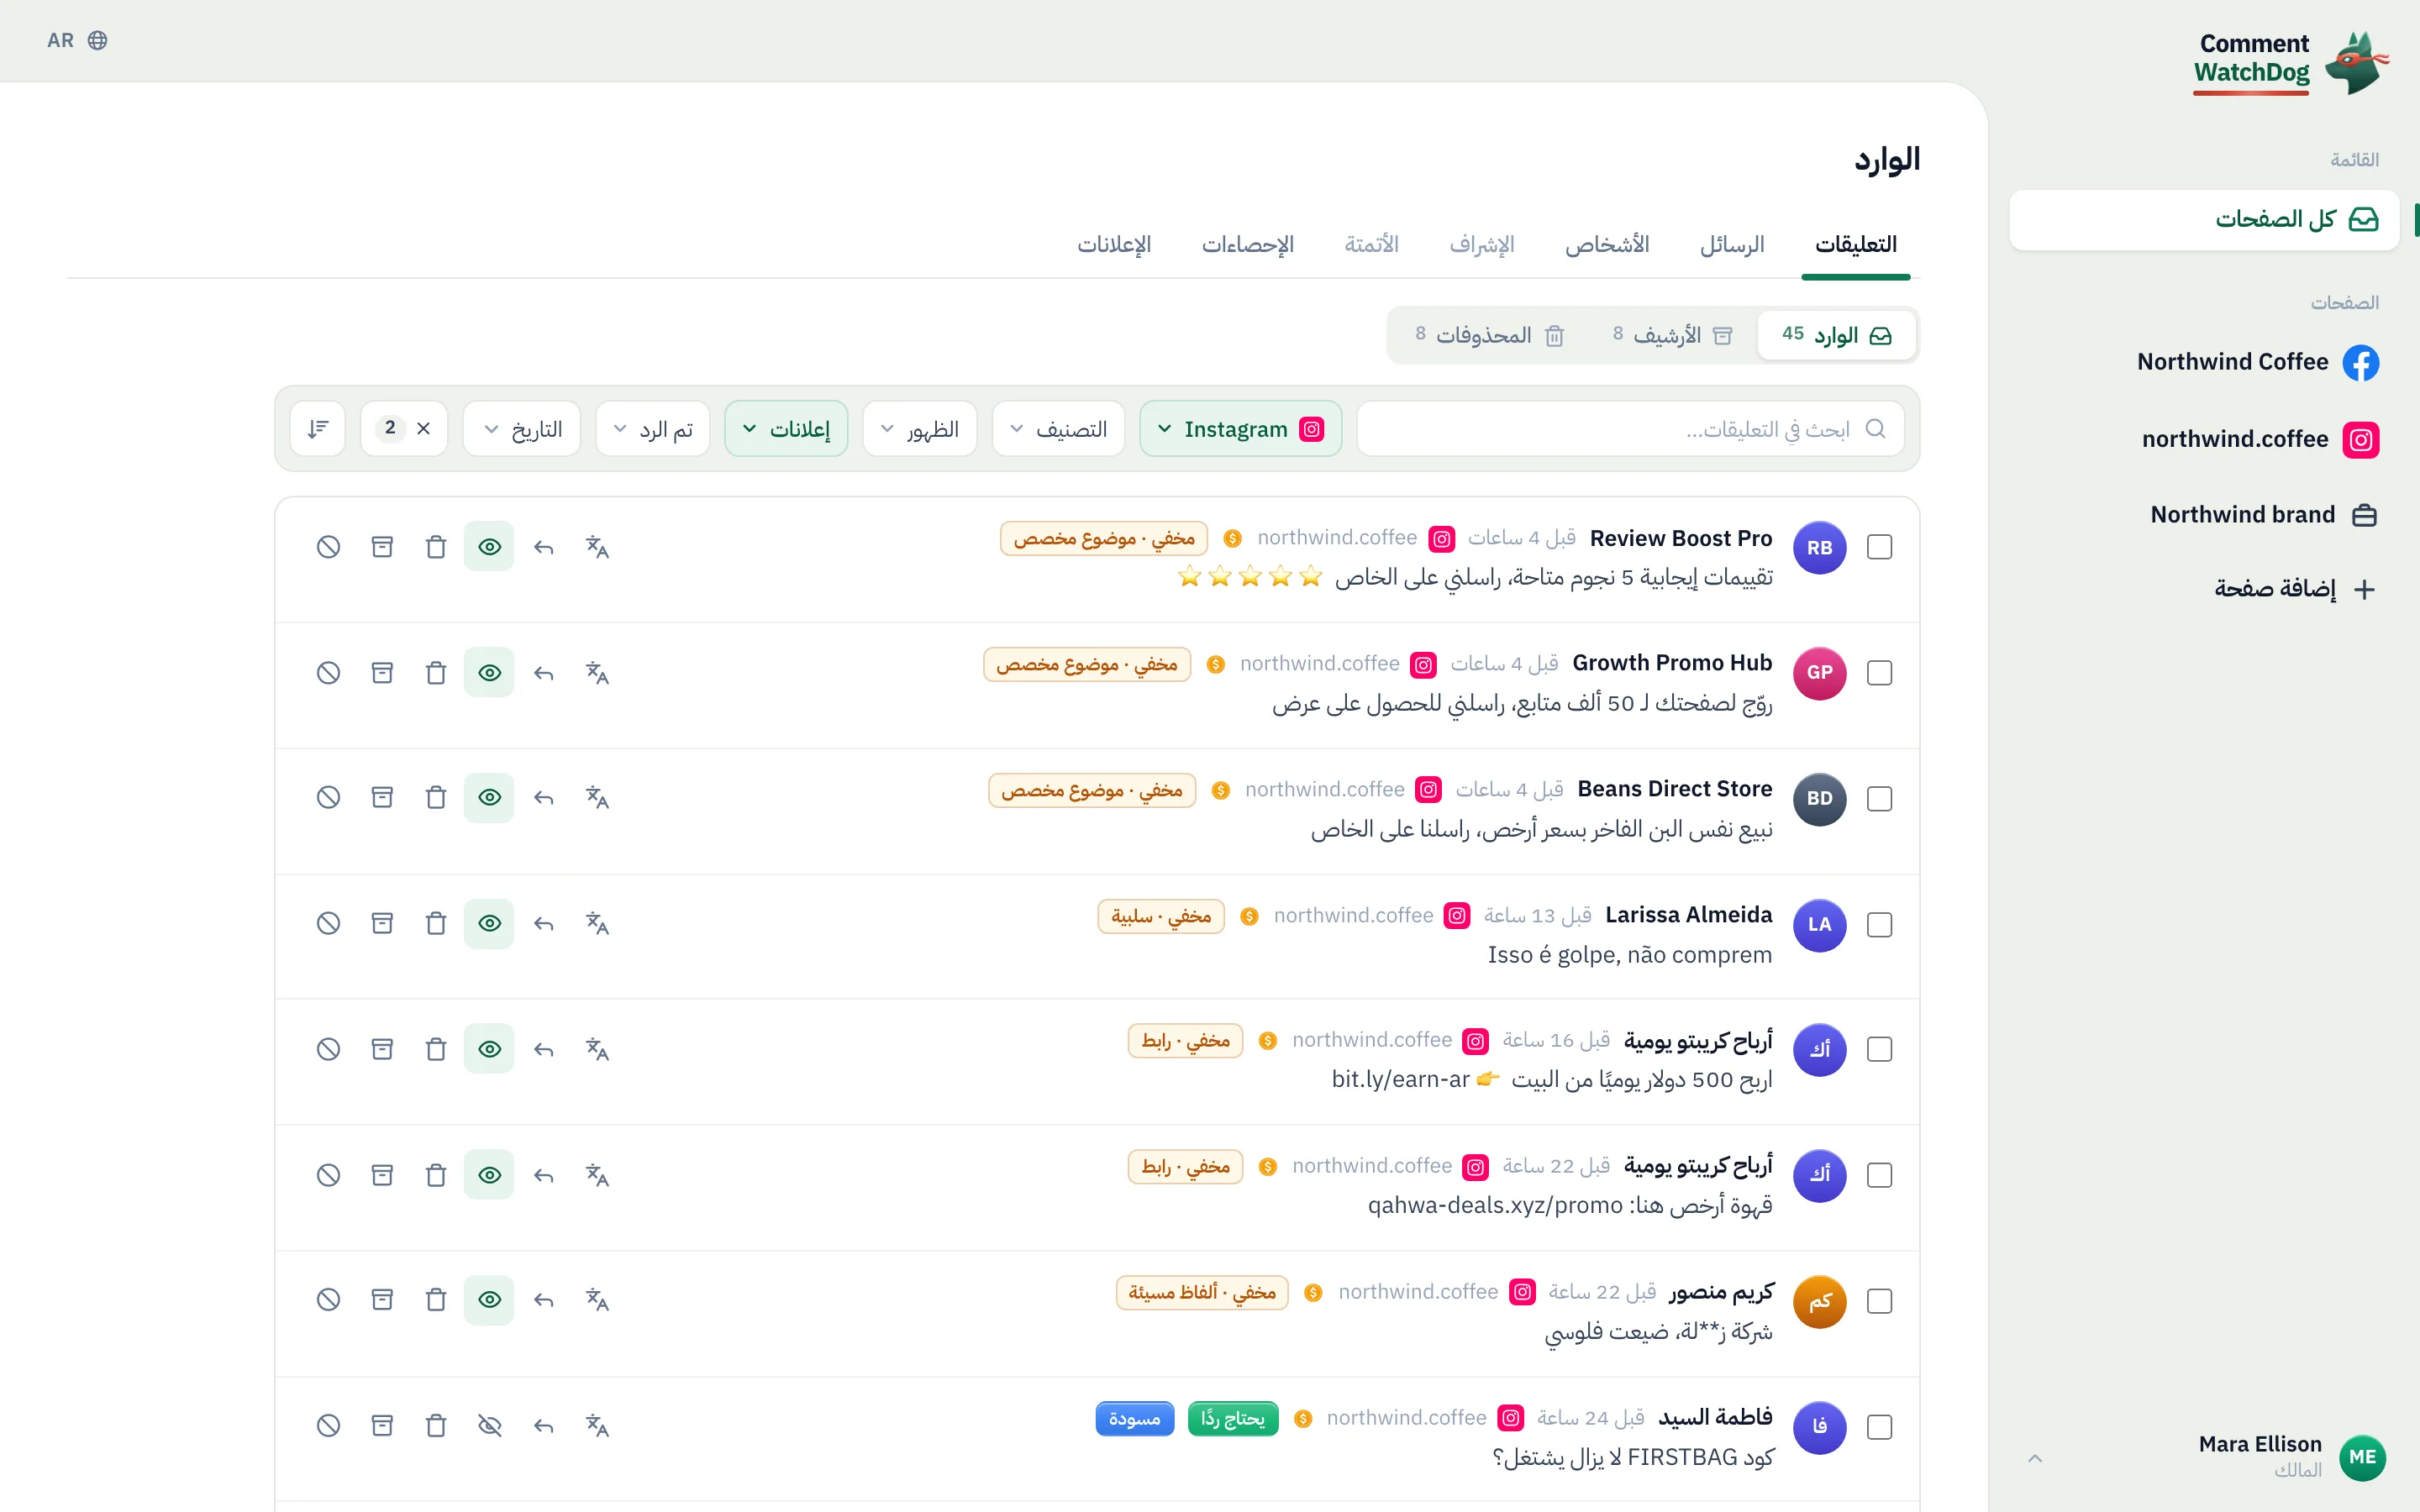The width and height of the screenshot is (2420, 1512).
Task: Hide the فاطمة السيد comment using crossed eye
Action: point(489,1426)
